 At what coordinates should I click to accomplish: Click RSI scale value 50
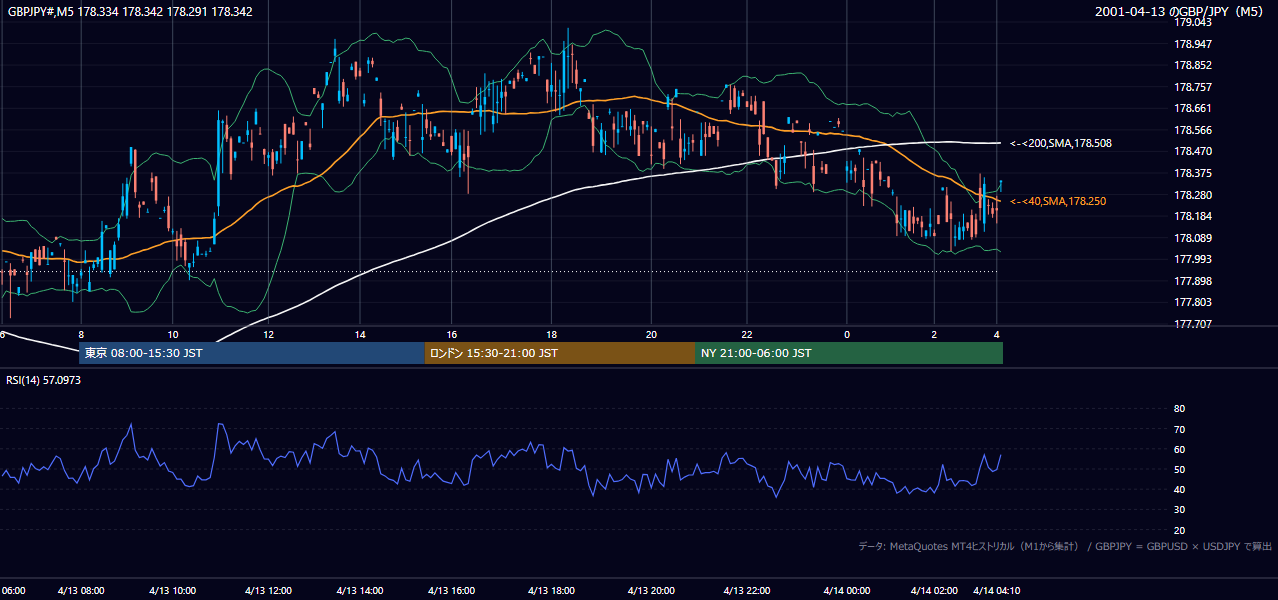click(1179, 469)
